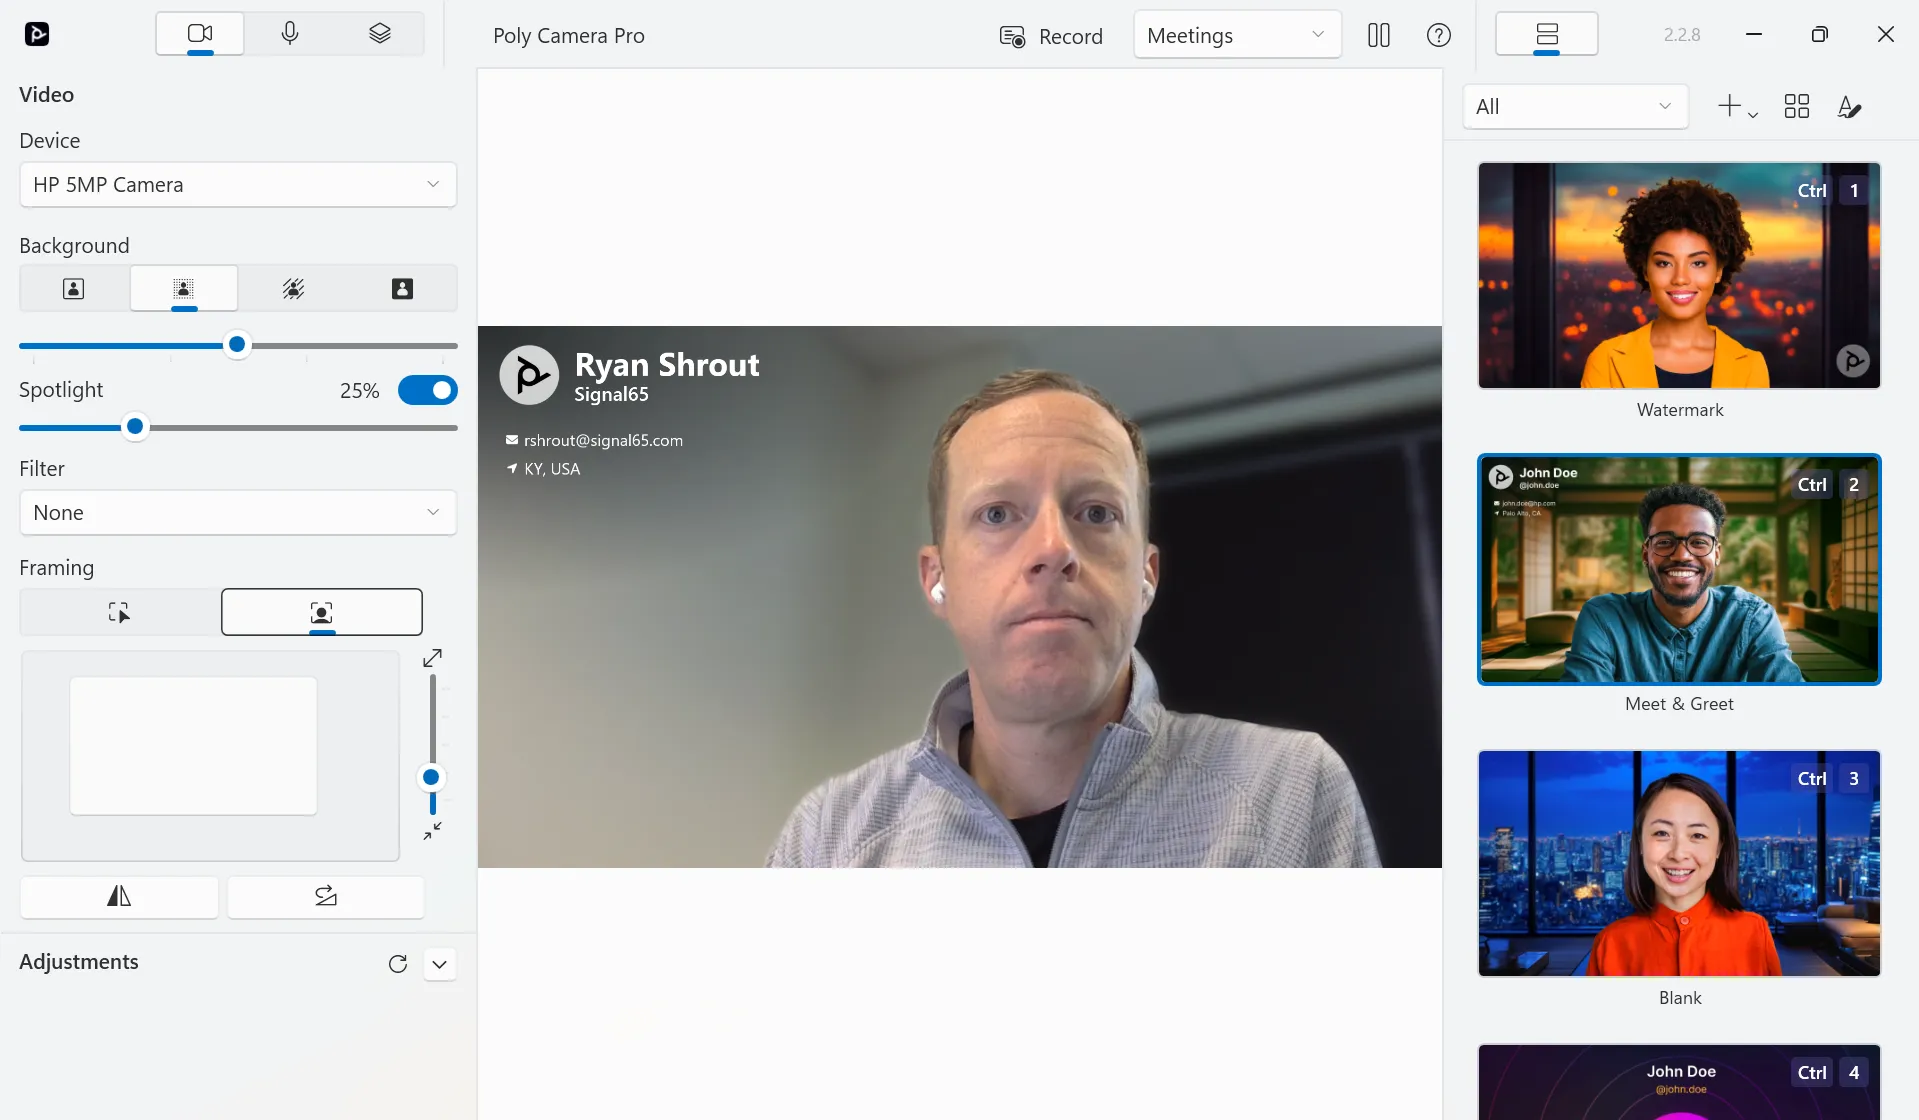Viewport: 1919px width, 1120px height.
Task: Select the background replacement solid person icon
Action: coord(402,289)
